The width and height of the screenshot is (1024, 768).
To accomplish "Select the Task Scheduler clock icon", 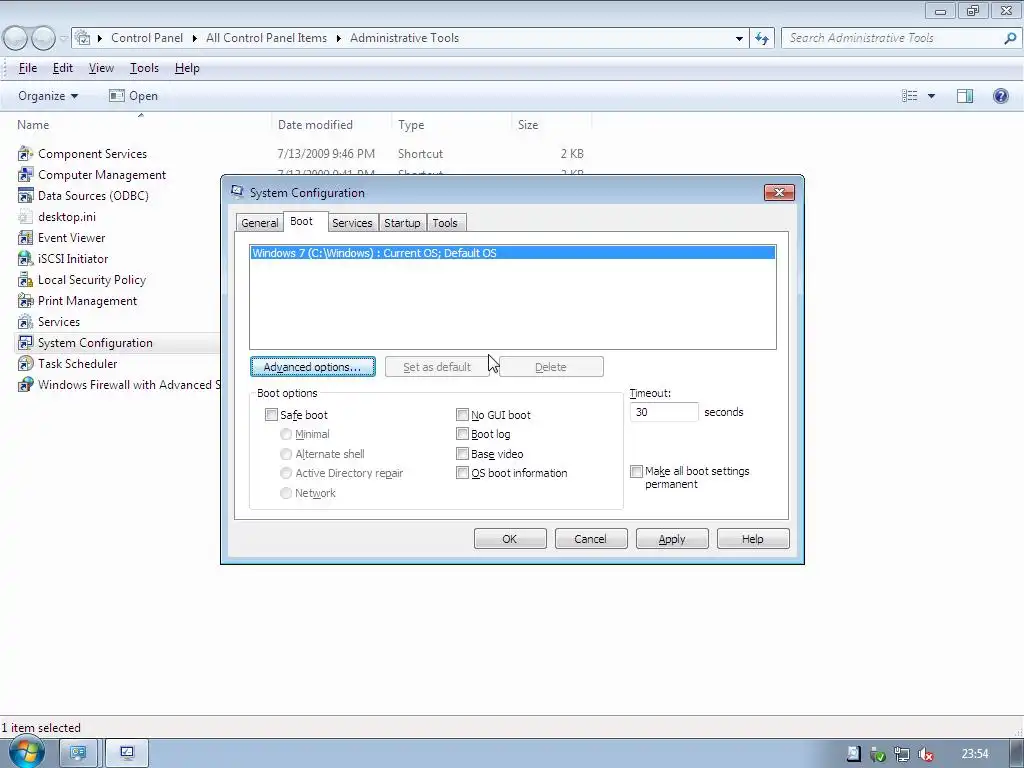I will coord(25,364).
